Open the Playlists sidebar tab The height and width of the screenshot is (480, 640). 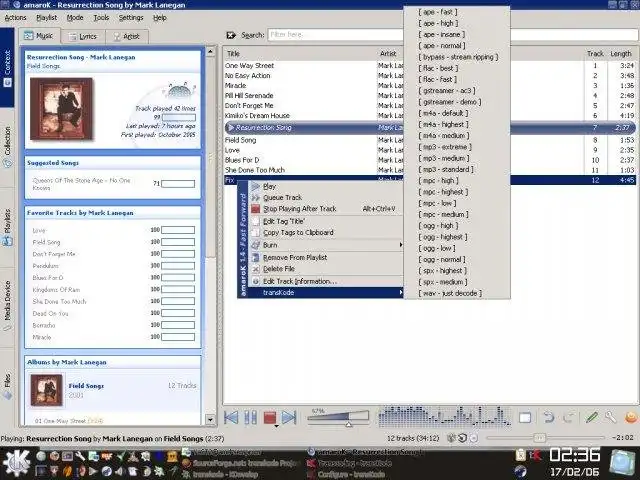[7, 227]
